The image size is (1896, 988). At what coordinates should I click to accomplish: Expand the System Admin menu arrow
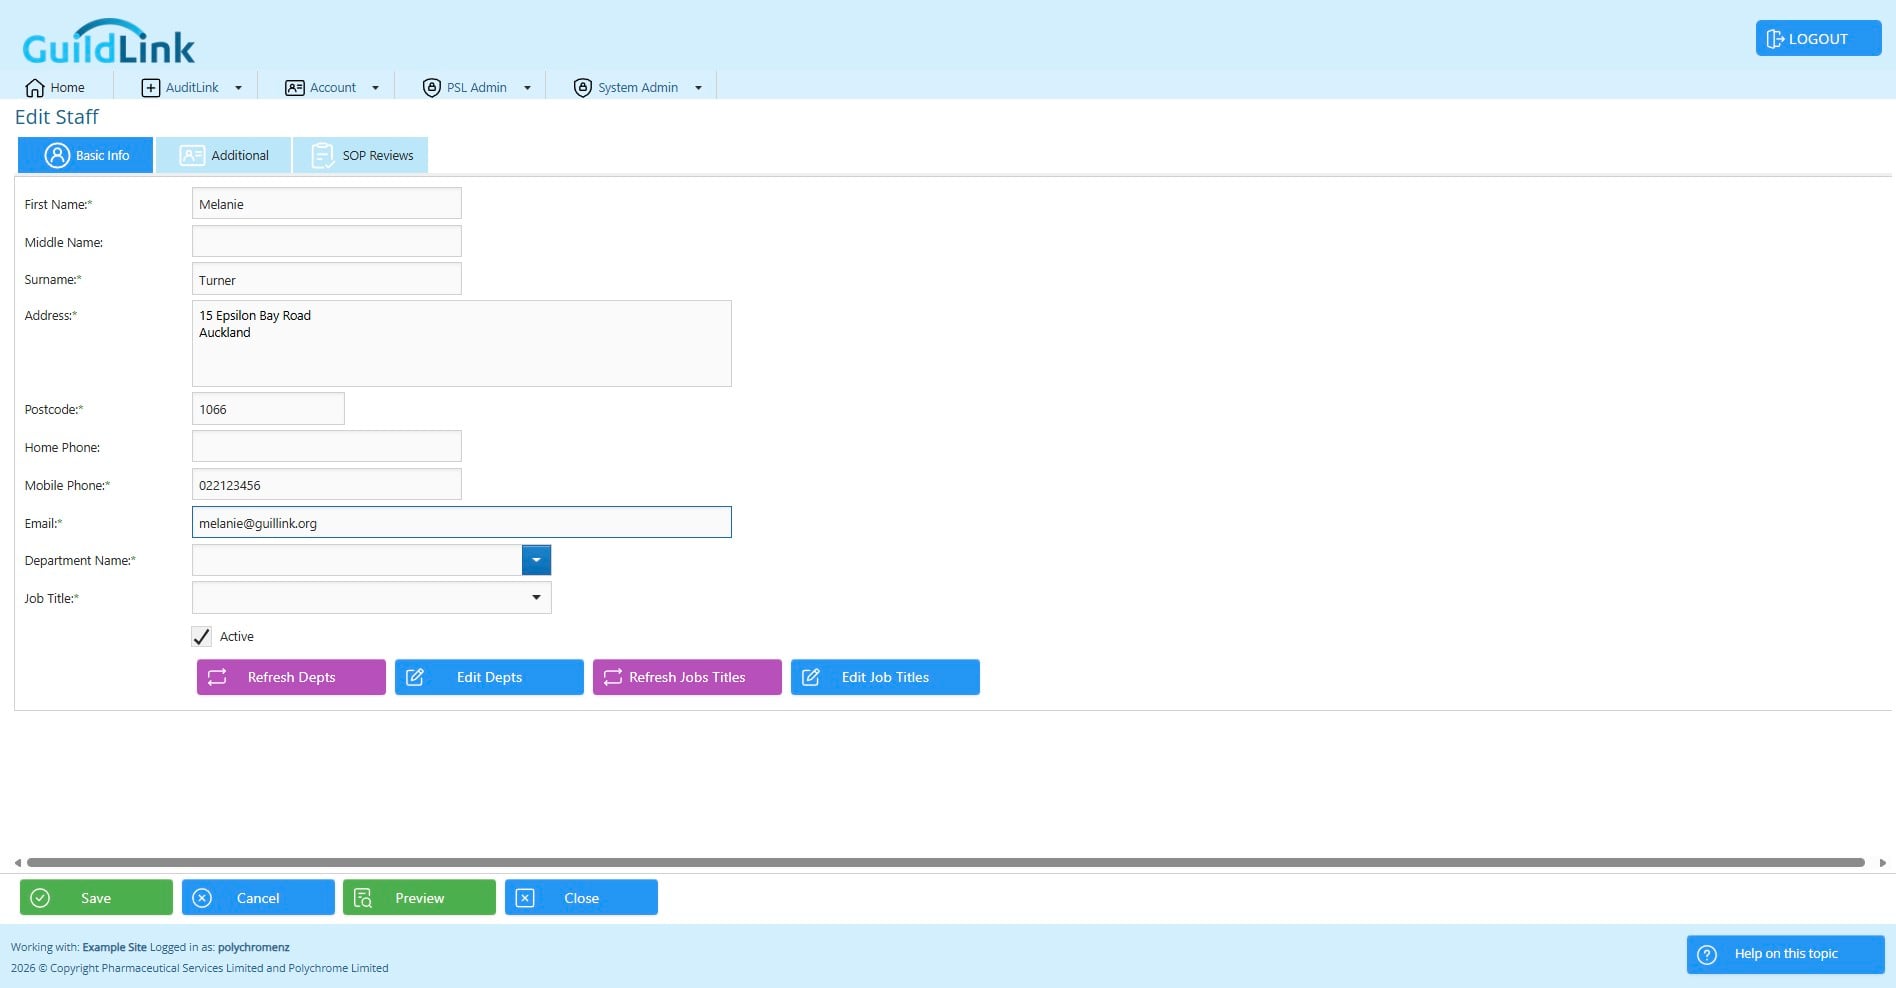(698, 88)
